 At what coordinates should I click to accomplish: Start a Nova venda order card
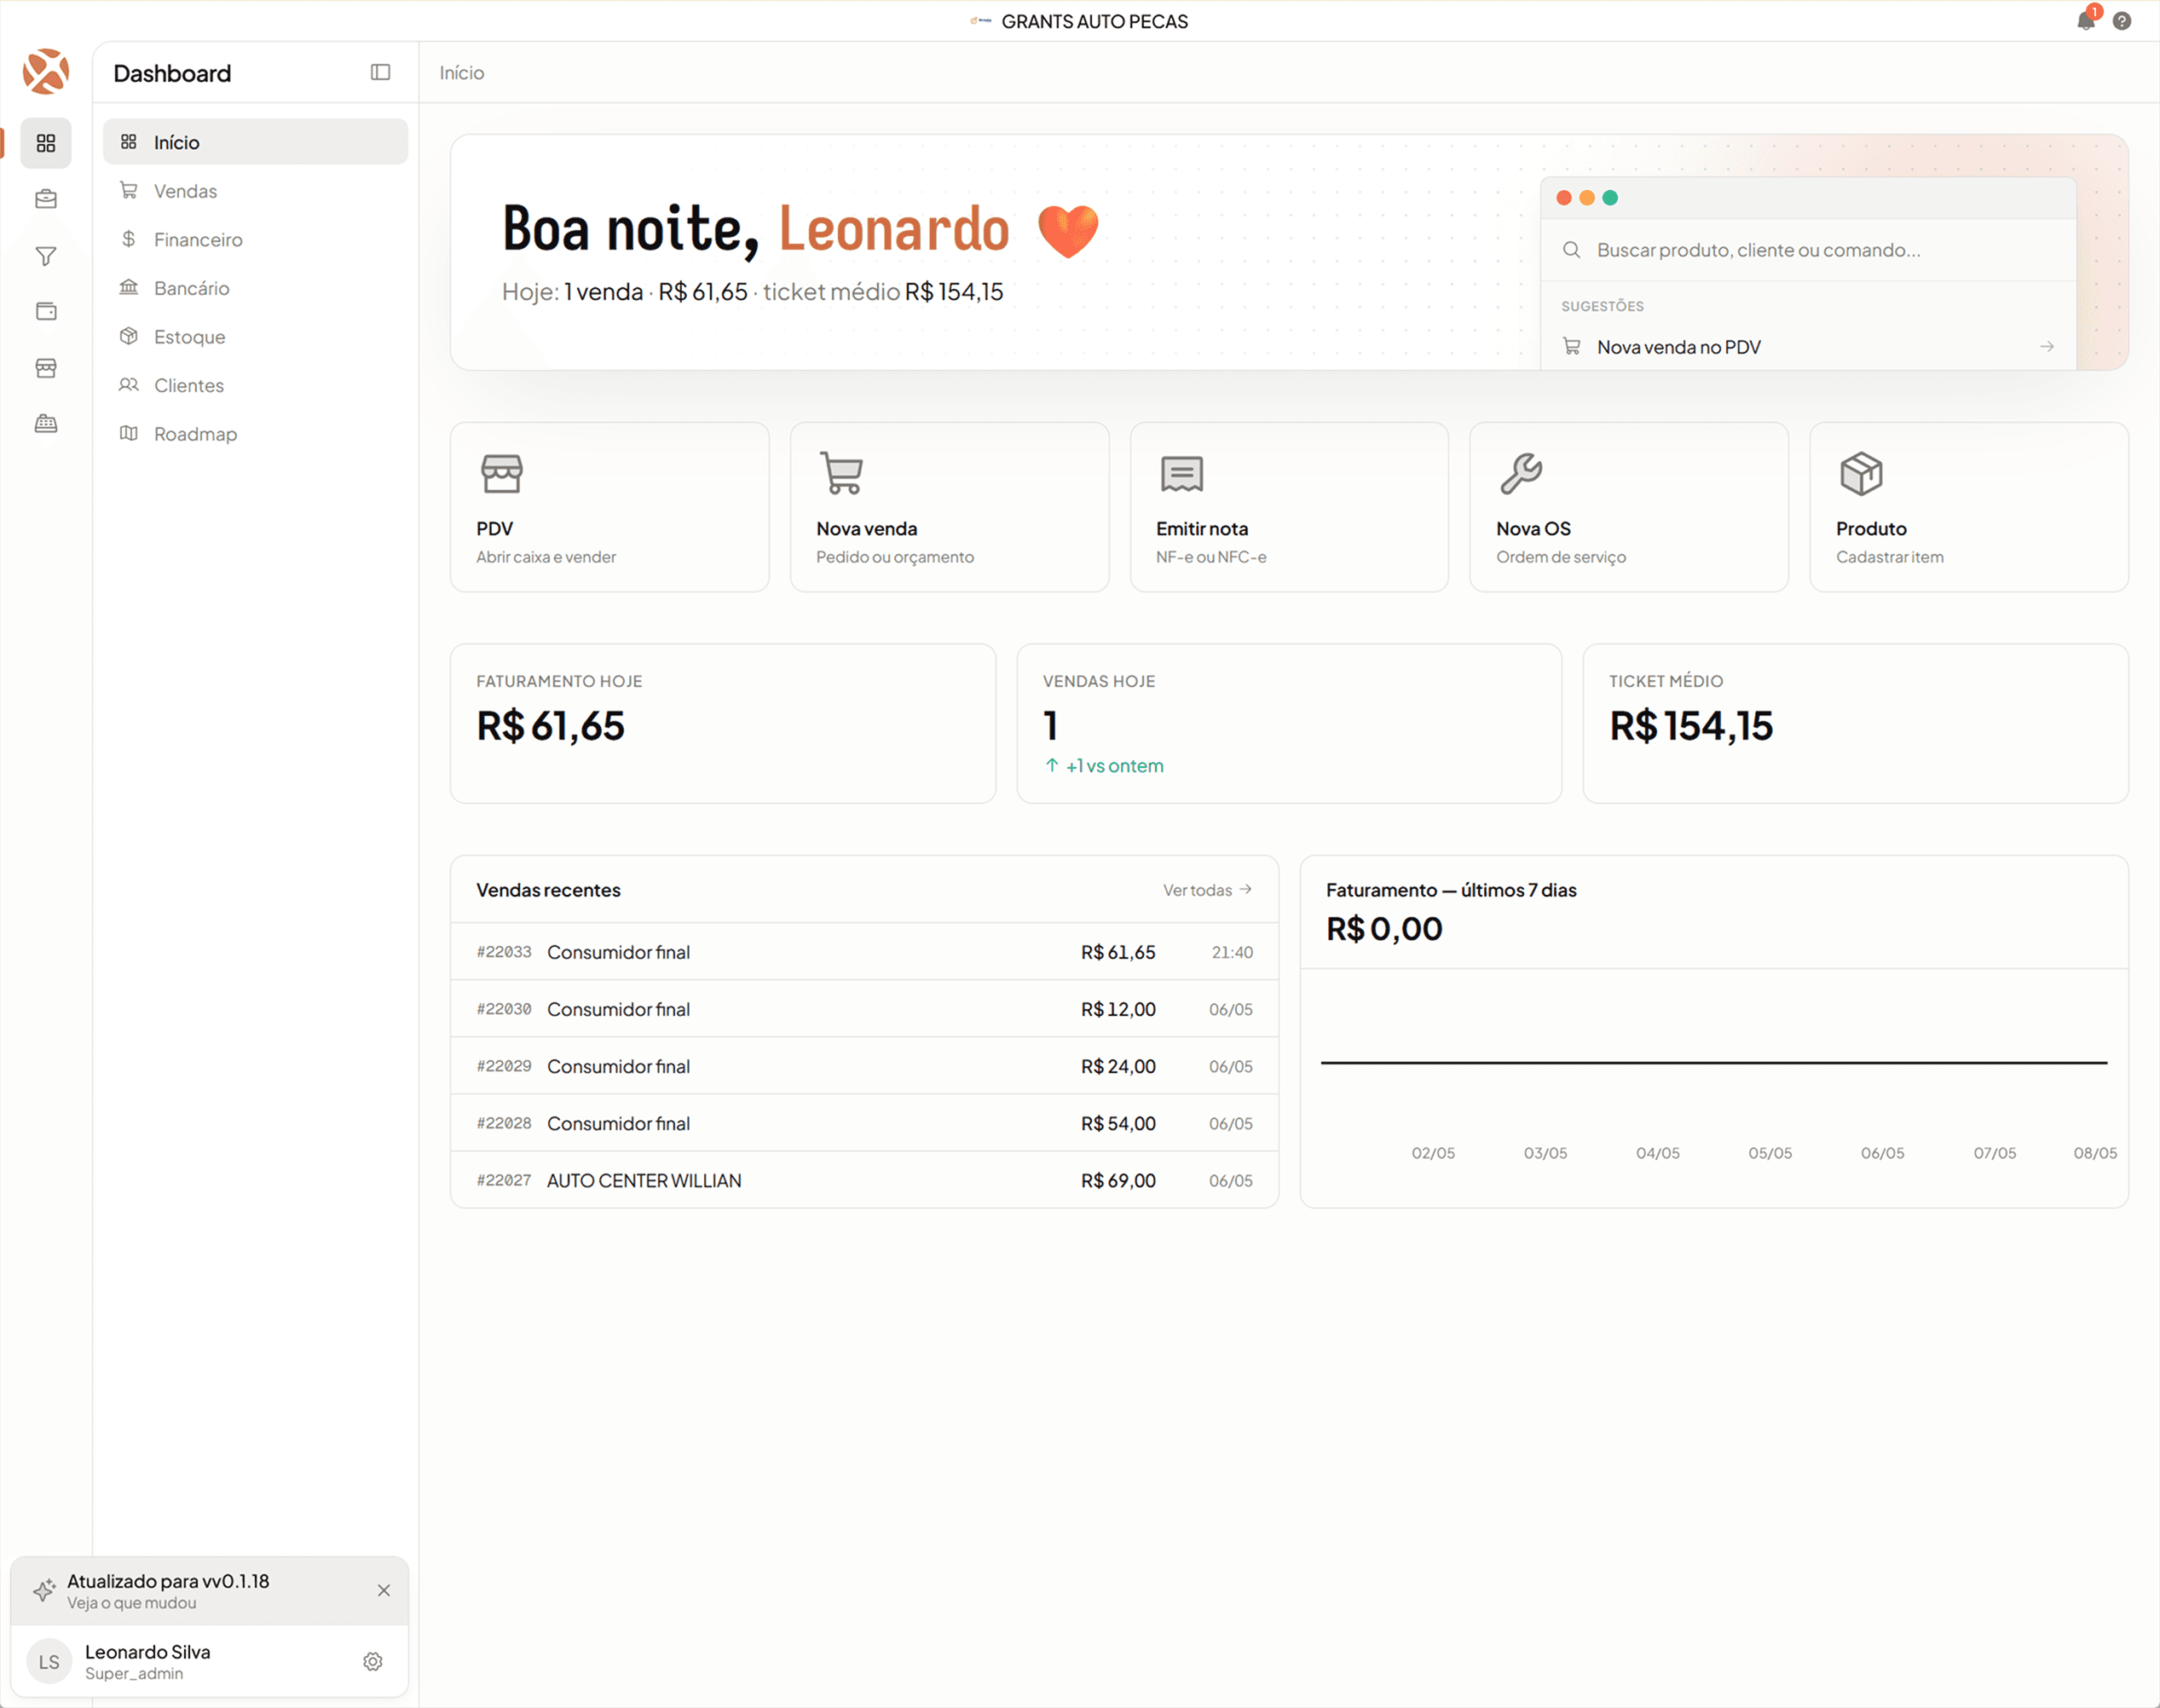949,507
